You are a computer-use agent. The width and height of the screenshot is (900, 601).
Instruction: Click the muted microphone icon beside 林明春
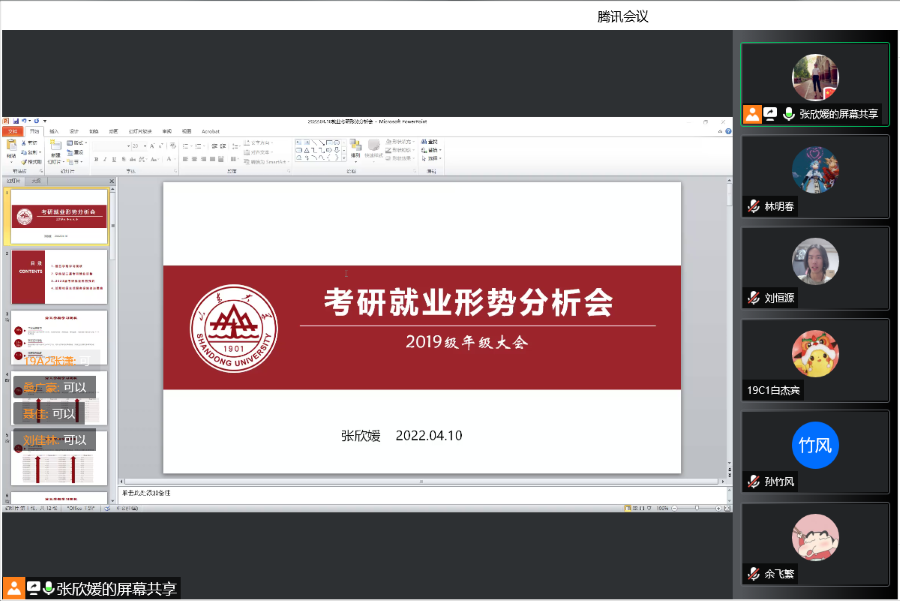[x=753, y=206]
